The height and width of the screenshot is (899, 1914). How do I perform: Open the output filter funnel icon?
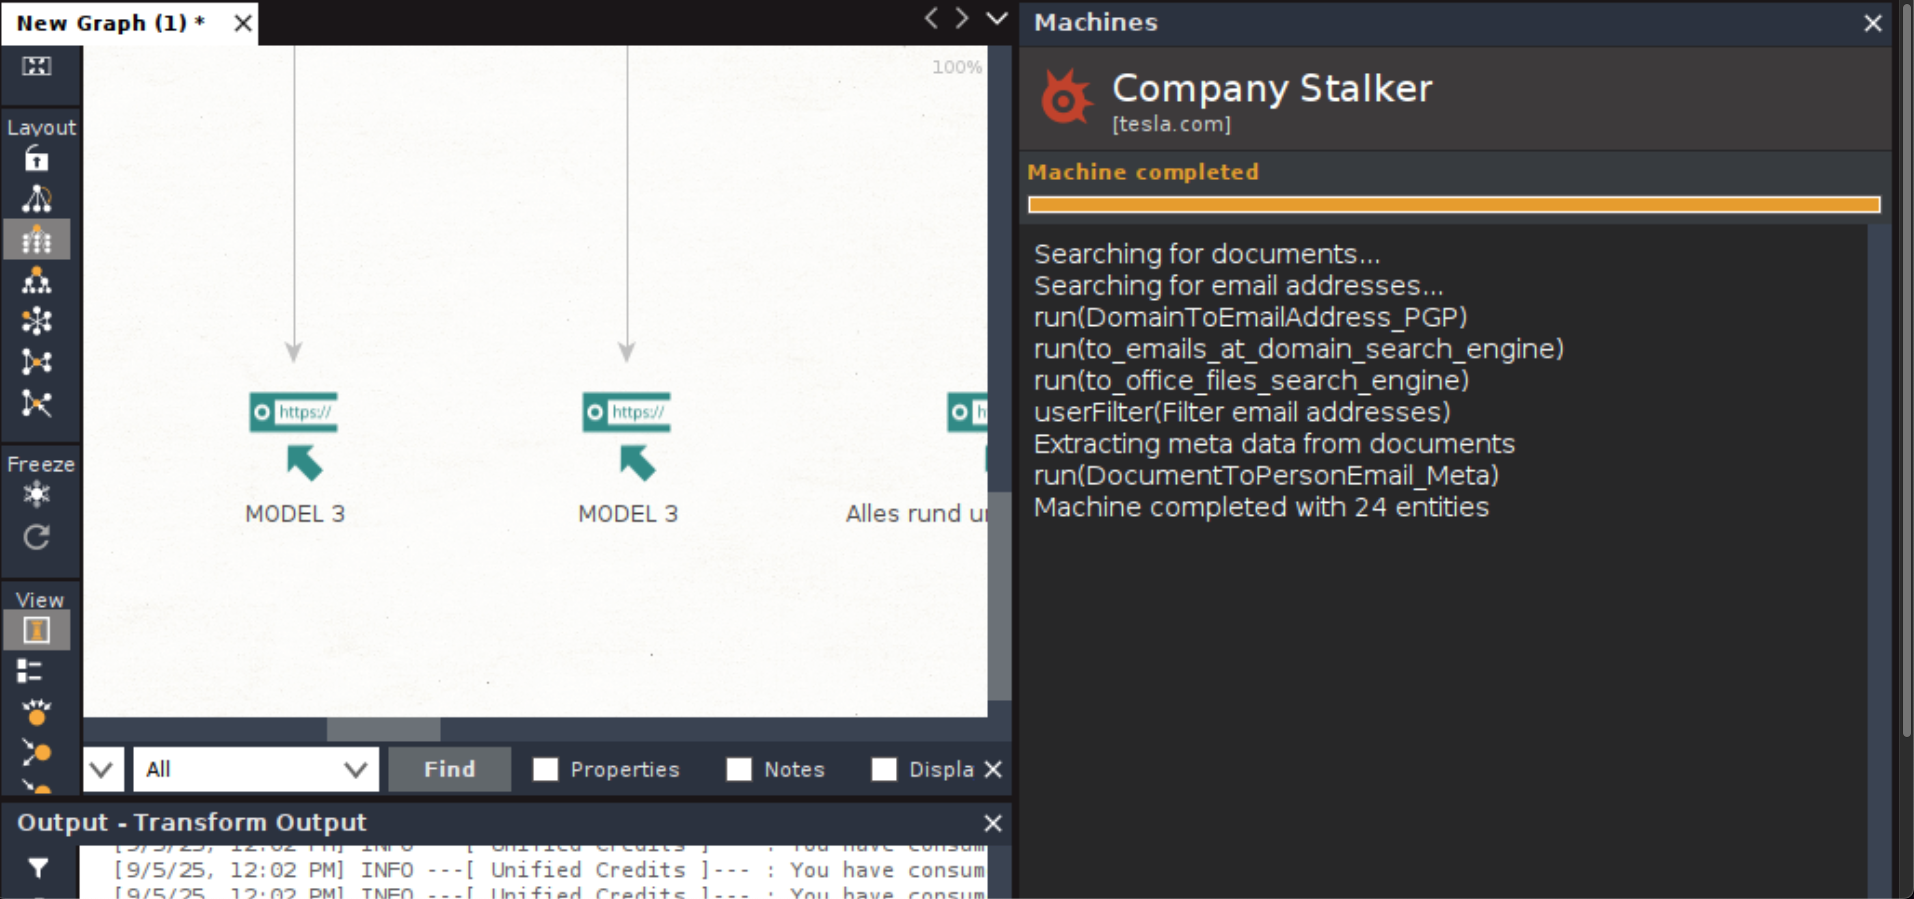point(38,868)
